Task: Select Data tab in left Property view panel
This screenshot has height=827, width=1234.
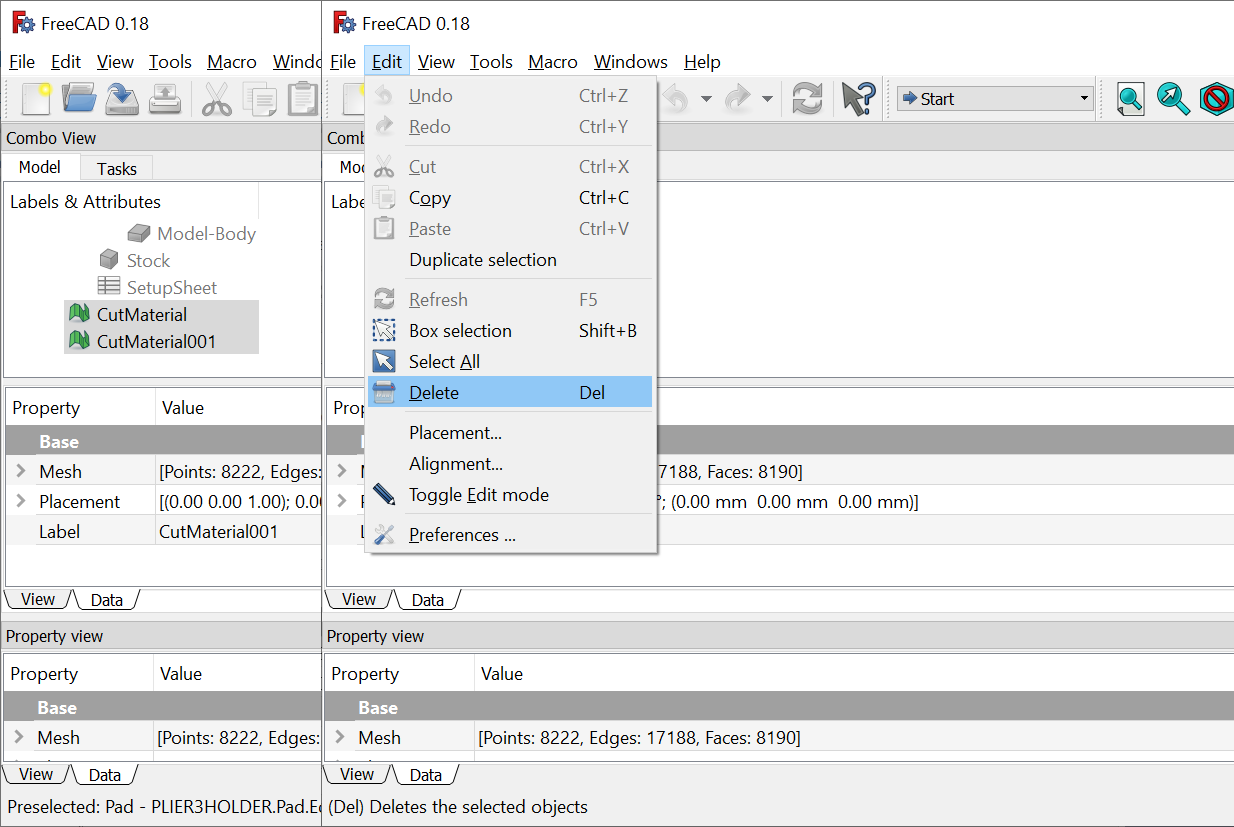Action: click(105, 774)
